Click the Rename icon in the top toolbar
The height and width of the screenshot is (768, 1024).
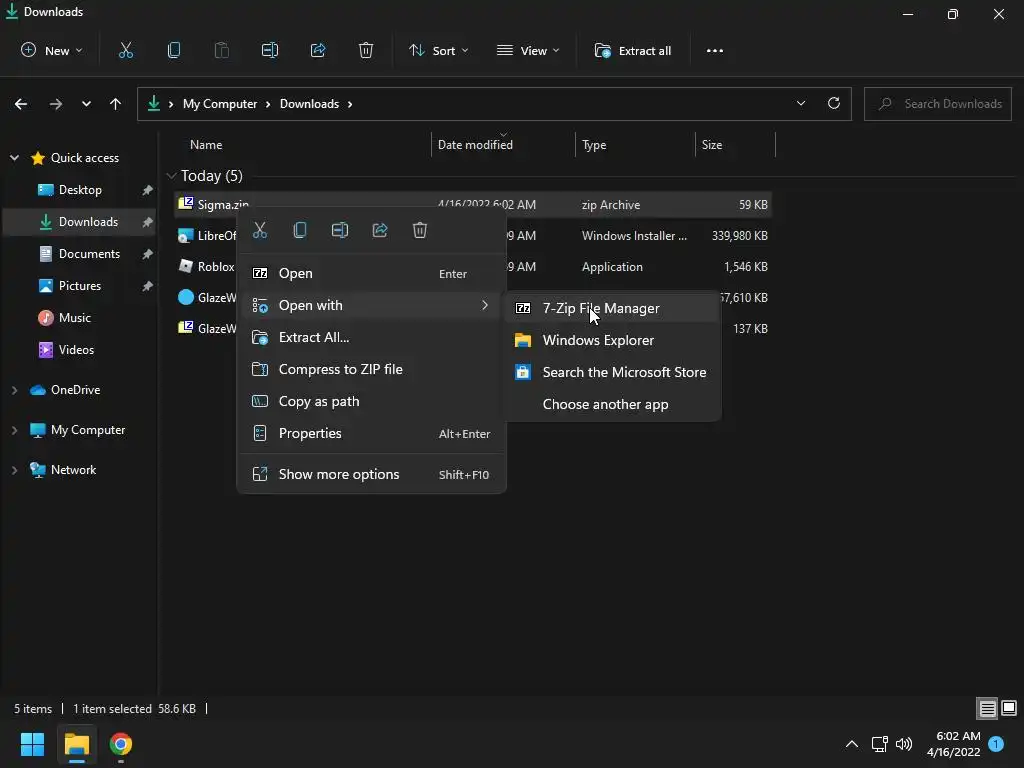coord(270,50)
